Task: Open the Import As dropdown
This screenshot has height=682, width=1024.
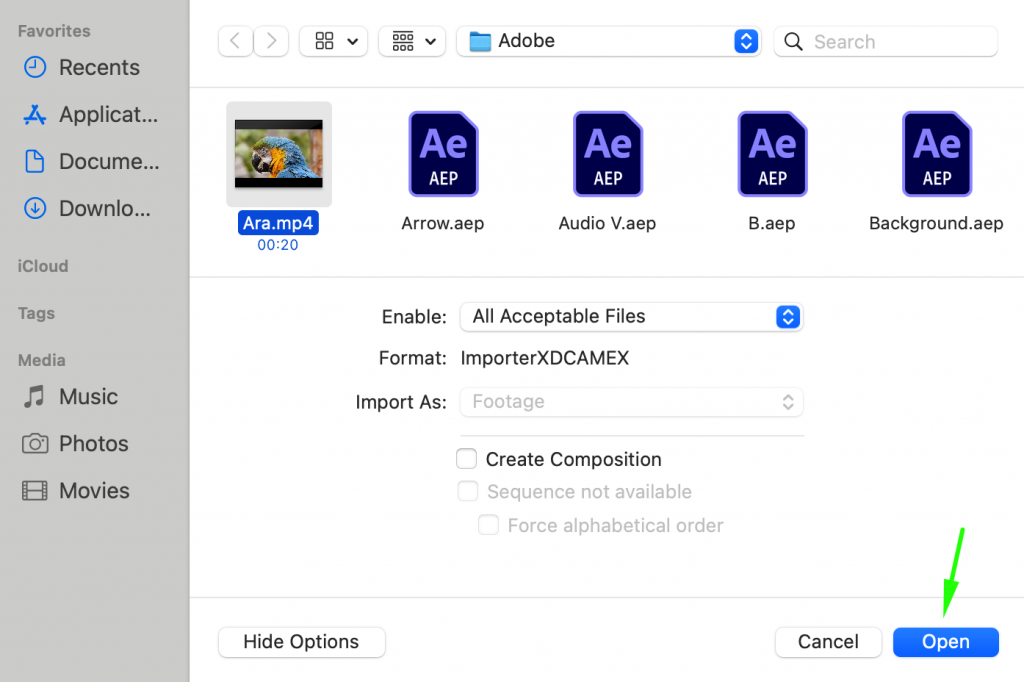Action: point(631,401)
